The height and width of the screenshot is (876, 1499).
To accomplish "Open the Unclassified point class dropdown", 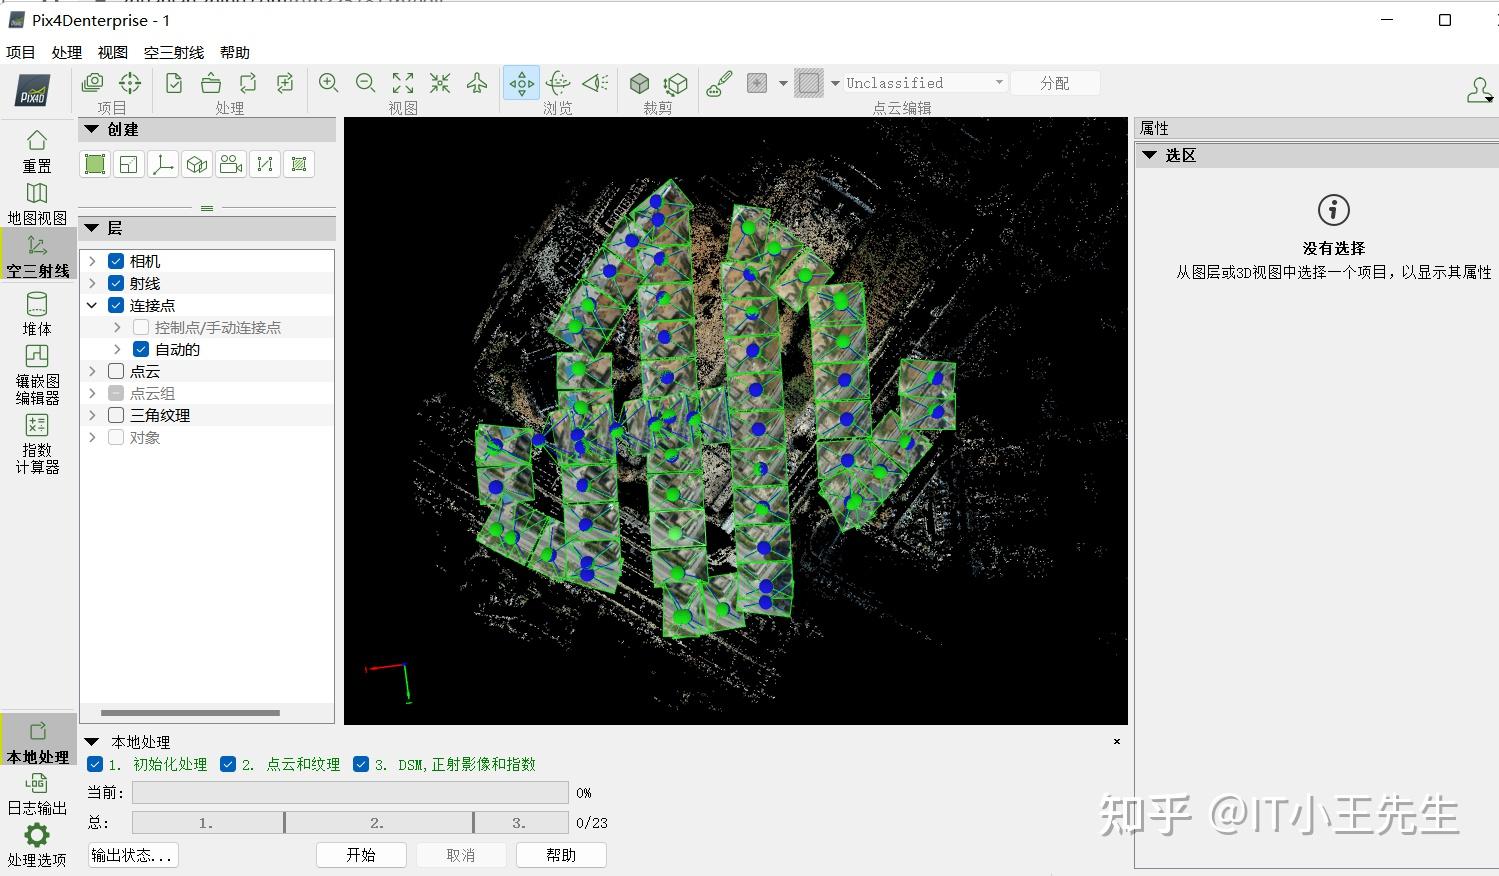I will (x=999, y=82).
